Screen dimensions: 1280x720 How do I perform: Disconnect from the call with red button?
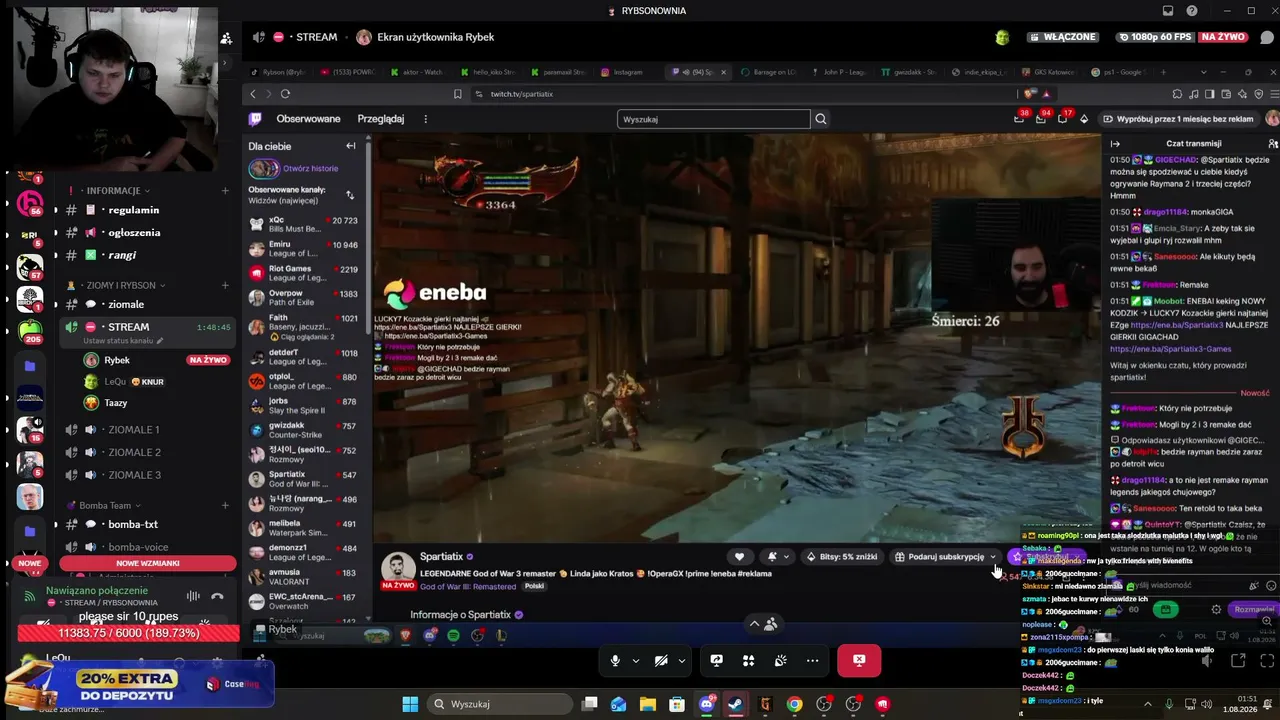[x=859, y=660]
